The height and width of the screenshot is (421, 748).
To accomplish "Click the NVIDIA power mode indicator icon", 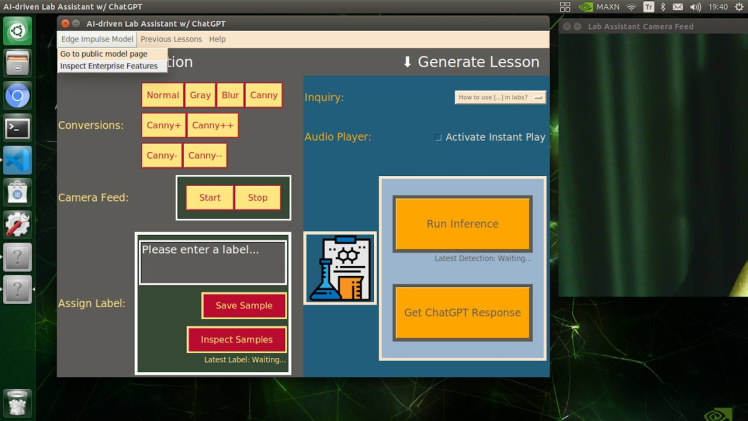I will pyautogui.click(x=585, y=6).
